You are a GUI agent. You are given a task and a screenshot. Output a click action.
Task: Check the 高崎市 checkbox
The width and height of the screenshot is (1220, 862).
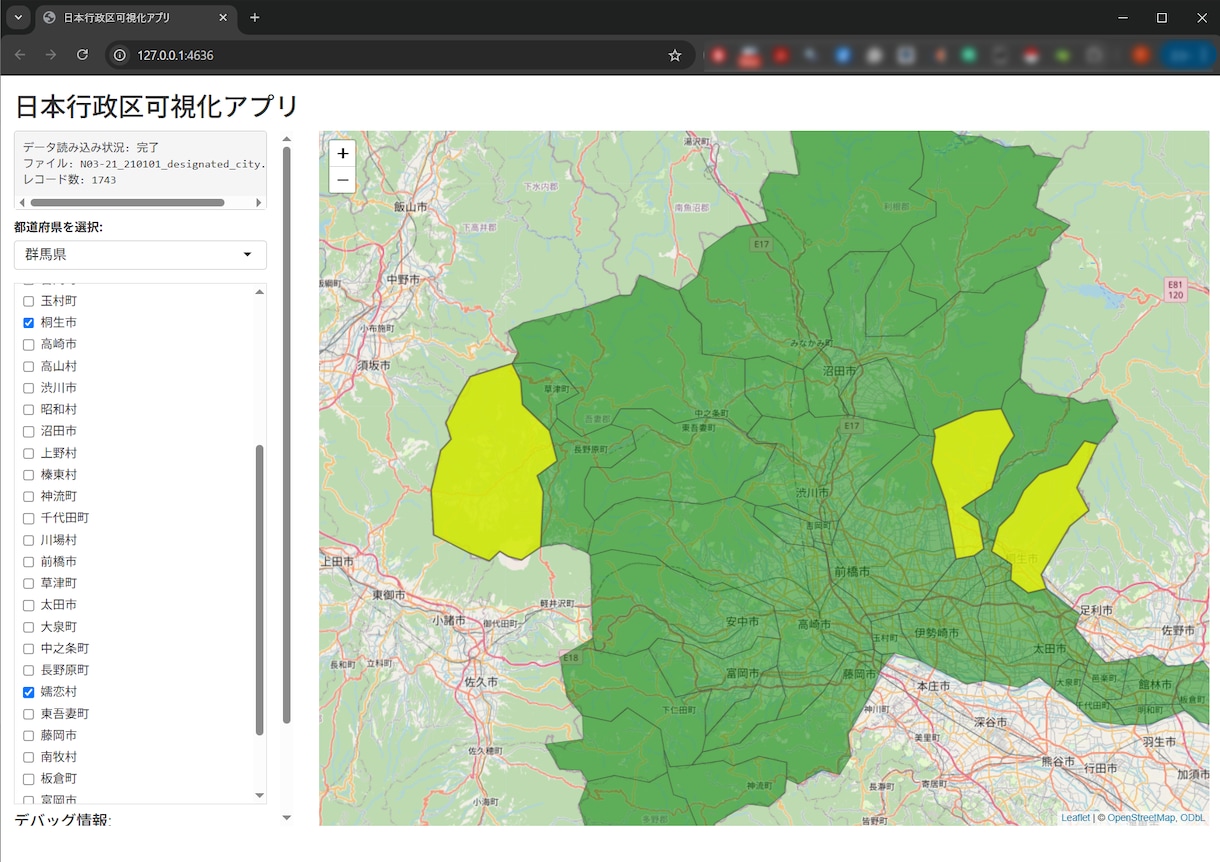pos(29,344)
